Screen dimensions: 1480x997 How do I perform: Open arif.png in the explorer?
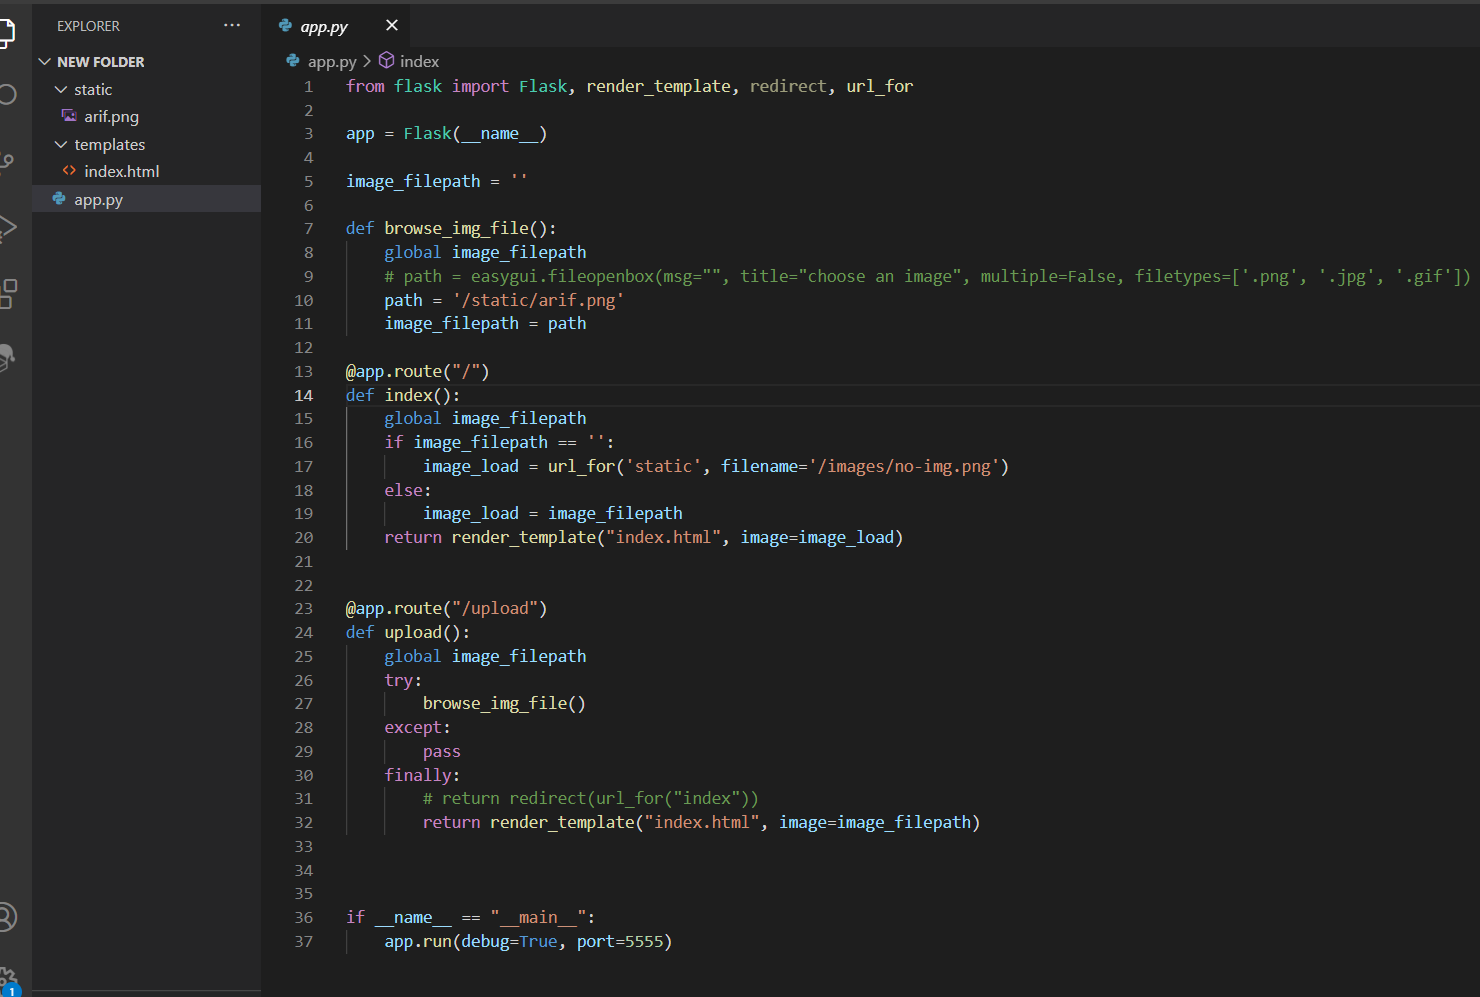pos(111,117)
